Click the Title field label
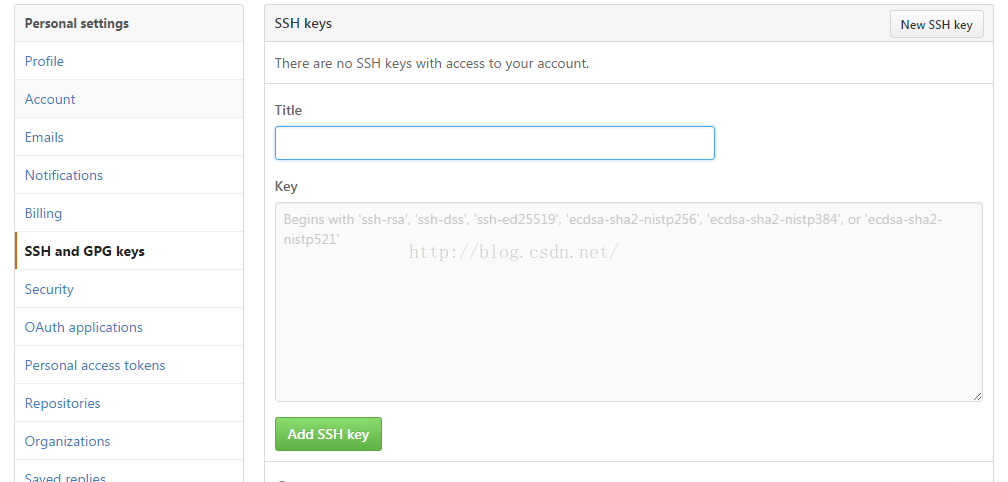The height and width of the screenshot is (482, 1008). 288,110
